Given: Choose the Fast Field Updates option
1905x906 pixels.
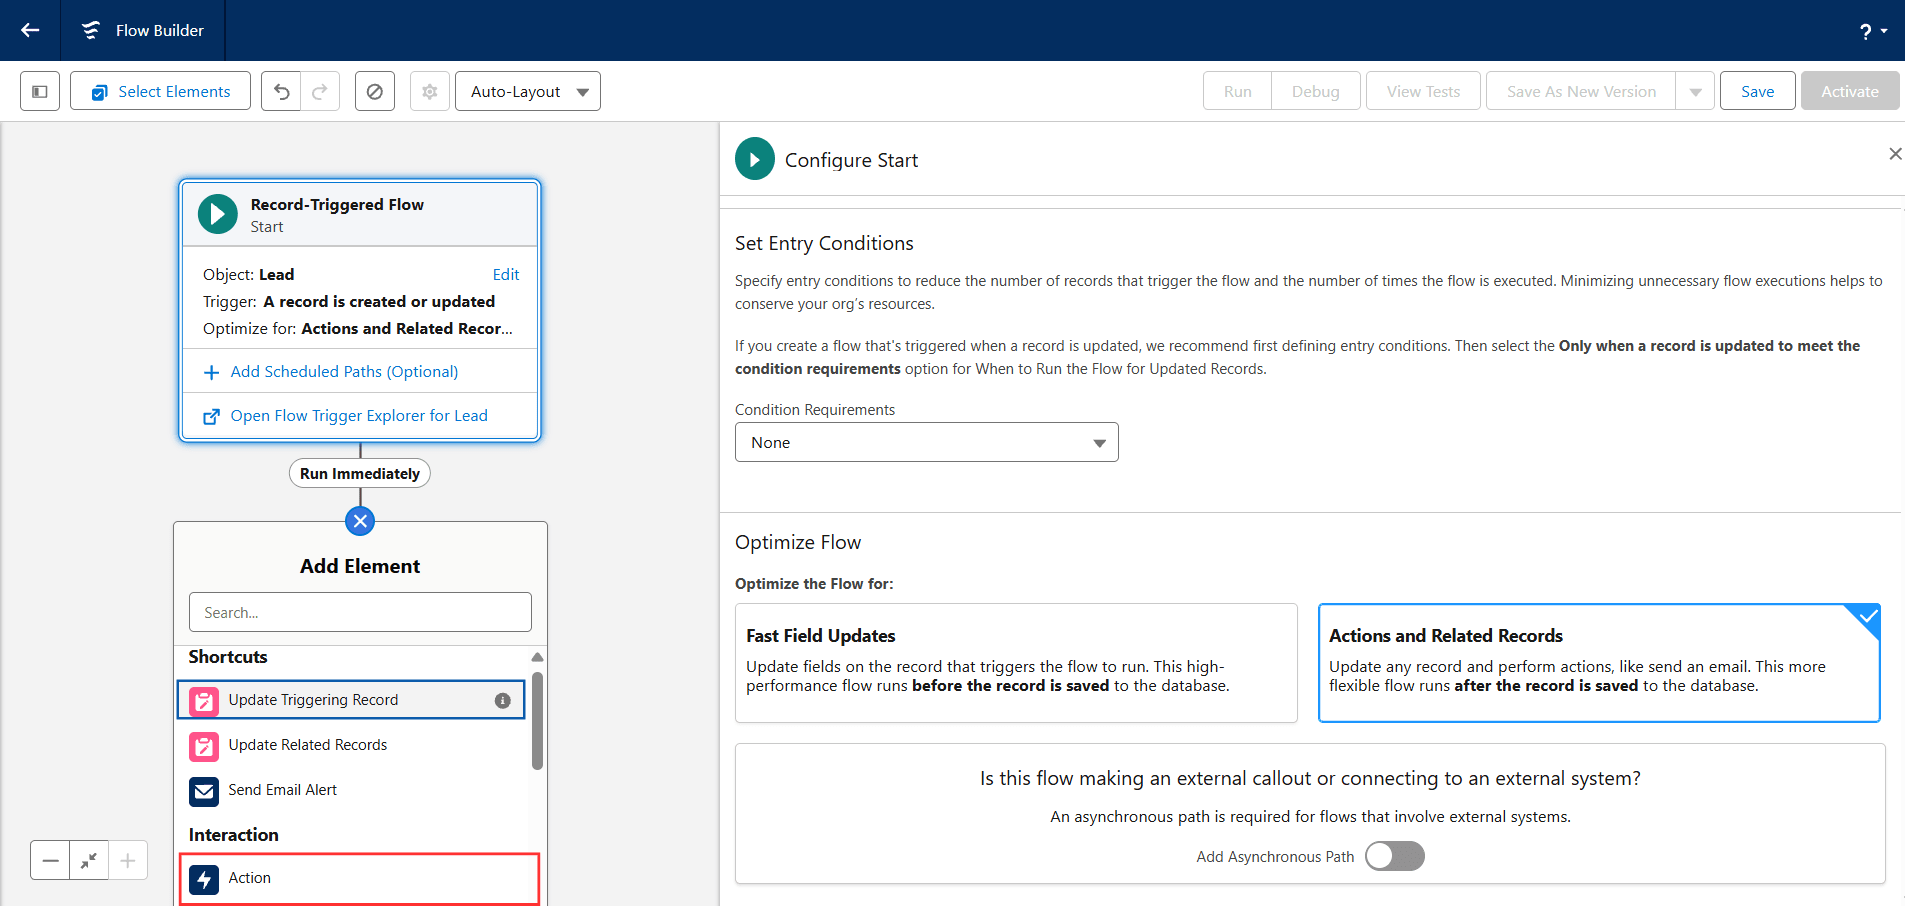Looking at the screenshot, I should click(1016, 662).
